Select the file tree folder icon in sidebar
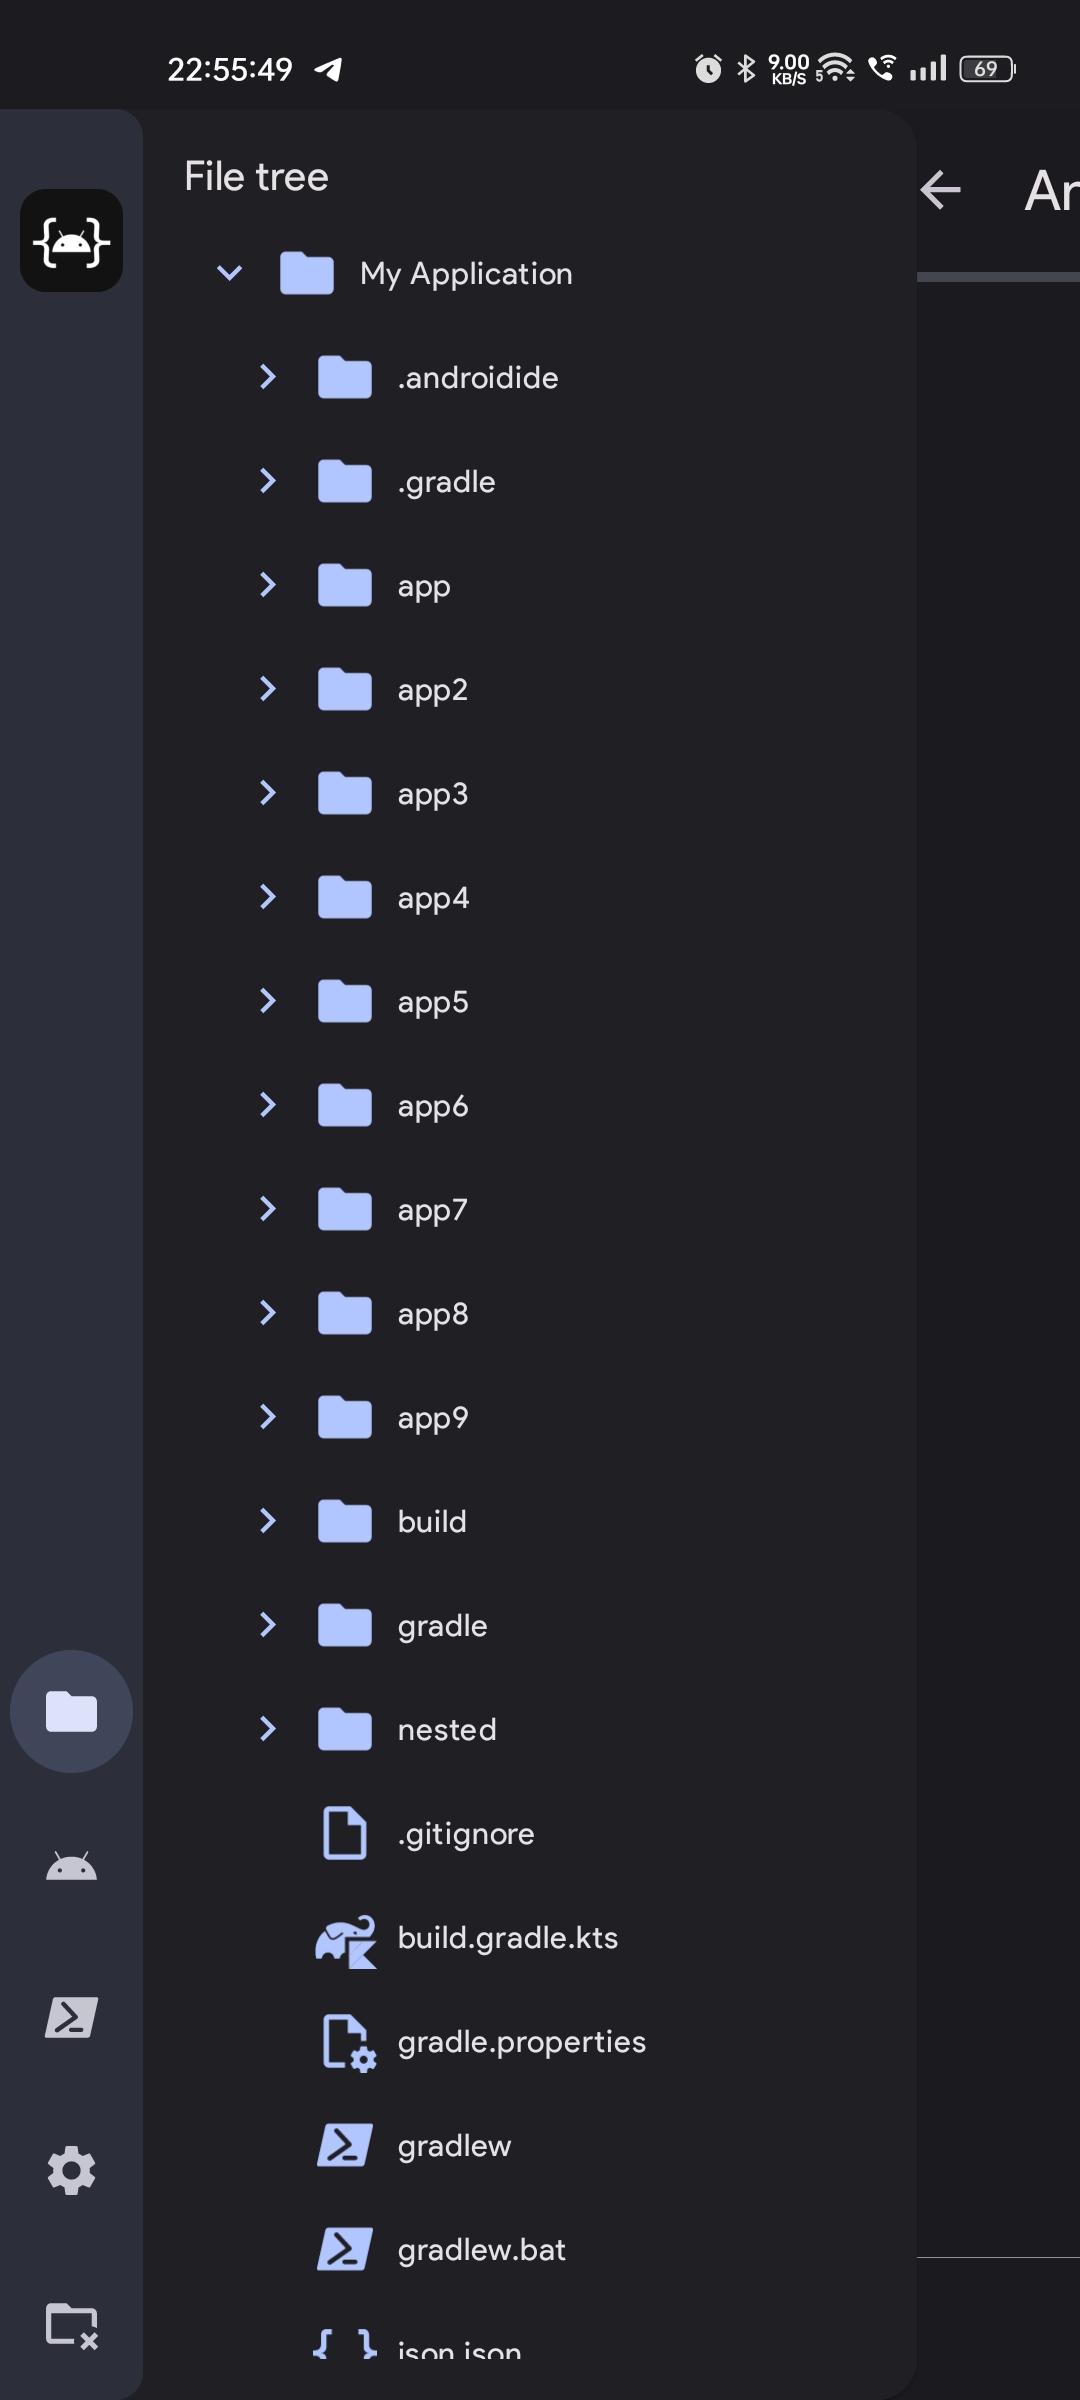1080x2400 pixels. point(71,1711)
